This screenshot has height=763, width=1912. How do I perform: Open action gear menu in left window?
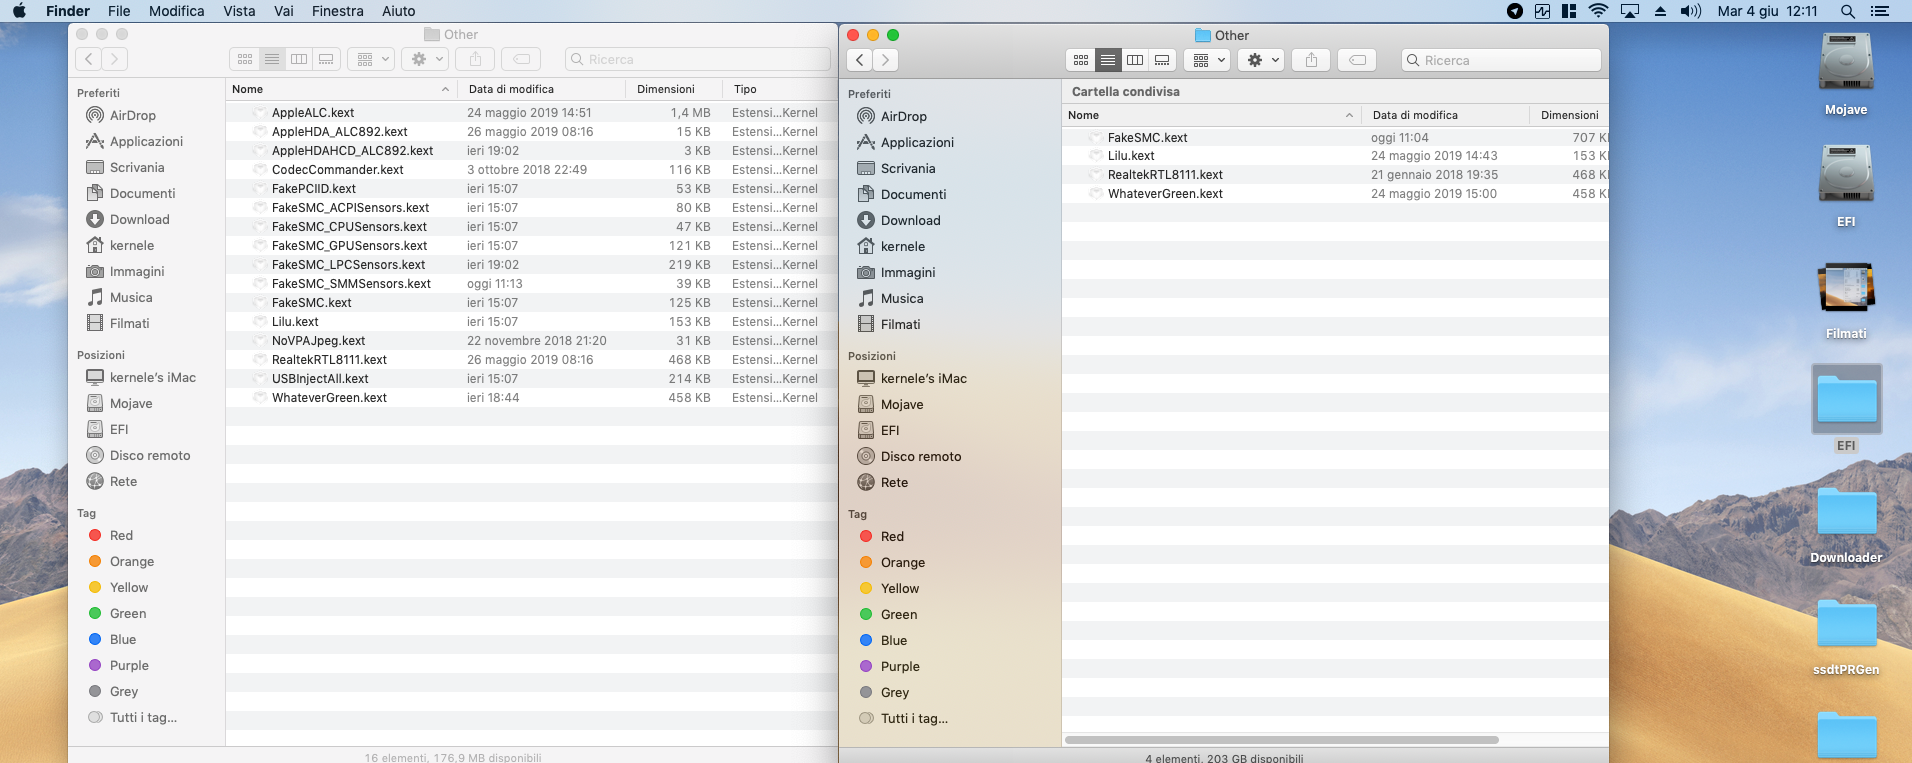426,59
